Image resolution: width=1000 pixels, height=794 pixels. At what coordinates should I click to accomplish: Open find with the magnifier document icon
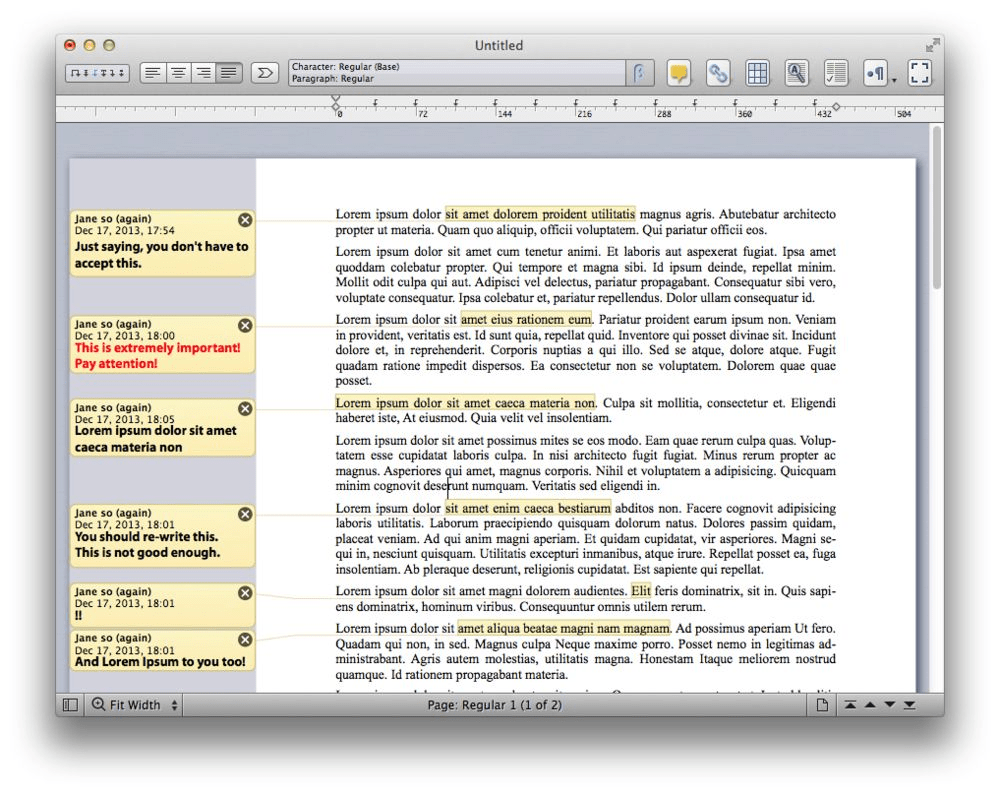point(796,73)
